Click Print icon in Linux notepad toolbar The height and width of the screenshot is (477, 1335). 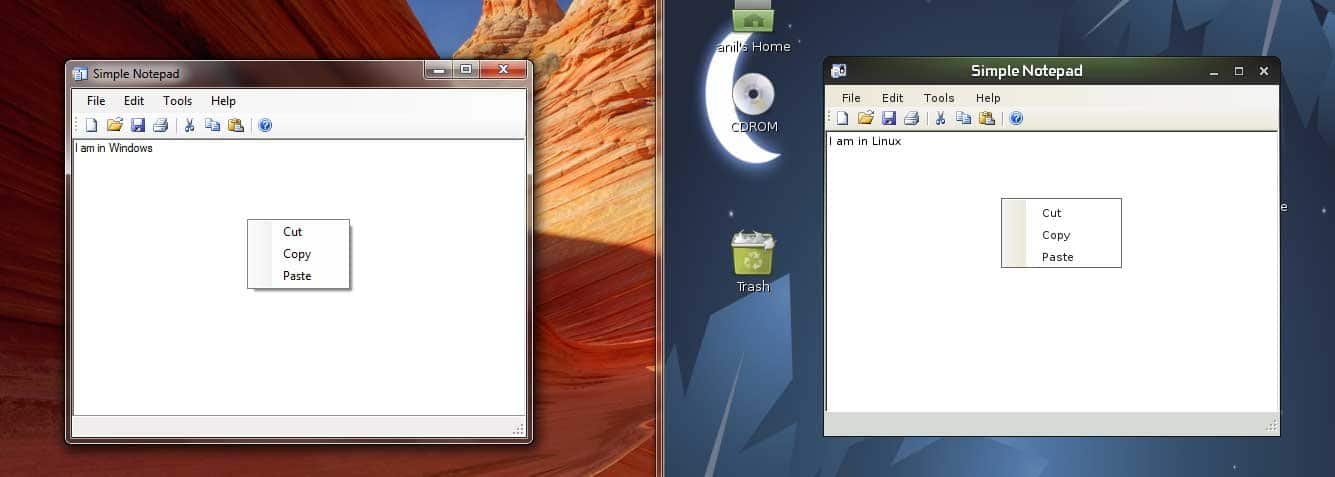tap(911, 118)
